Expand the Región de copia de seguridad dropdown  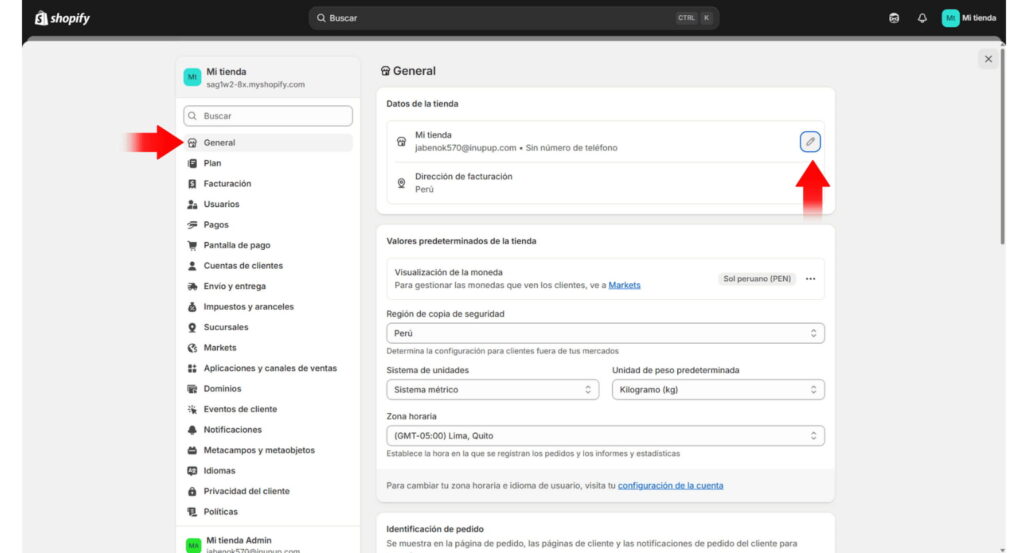click(x=605, y=333)
